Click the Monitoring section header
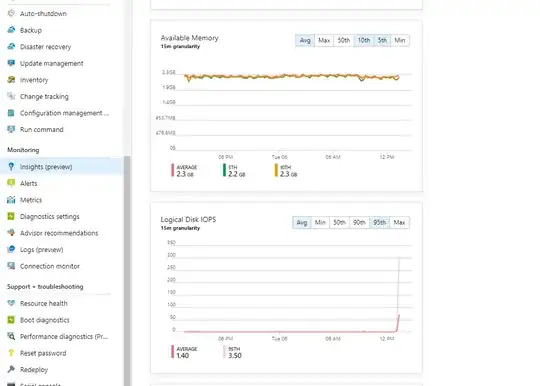Image resolution: width=540 pixels, height=386 pixels. (x=23, y=150)
